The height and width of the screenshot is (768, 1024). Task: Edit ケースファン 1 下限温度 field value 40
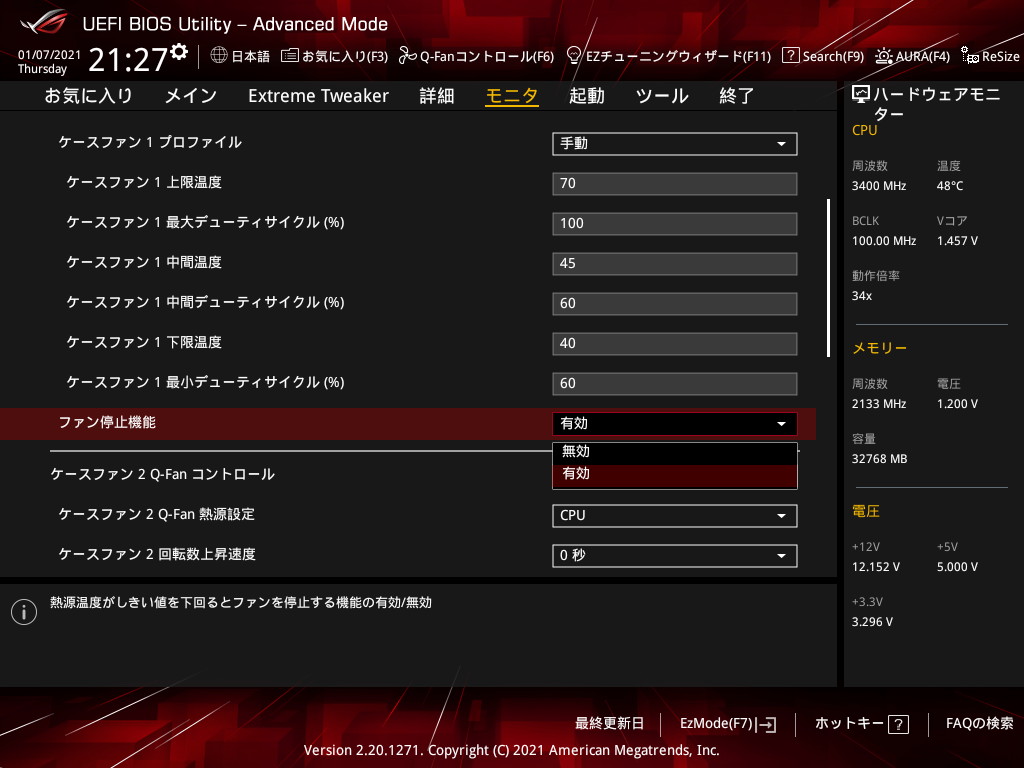pos(675,344)
